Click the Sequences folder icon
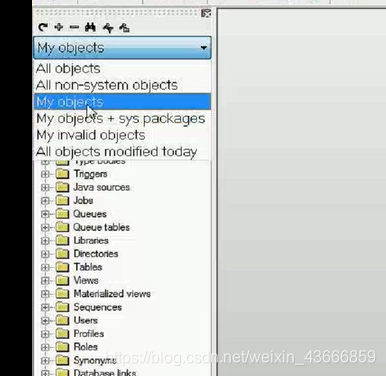386x376 pixels. point(62,307)
